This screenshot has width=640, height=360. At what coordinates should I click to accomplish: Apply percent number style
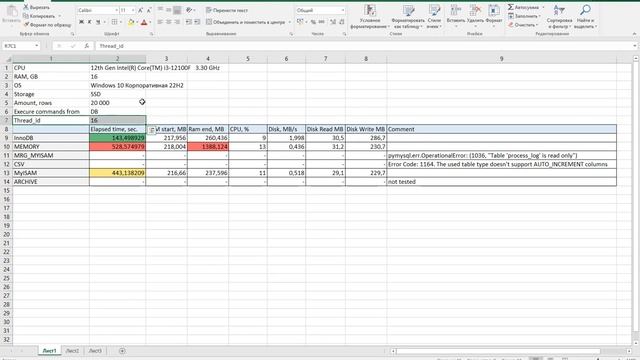coord(313,22)
